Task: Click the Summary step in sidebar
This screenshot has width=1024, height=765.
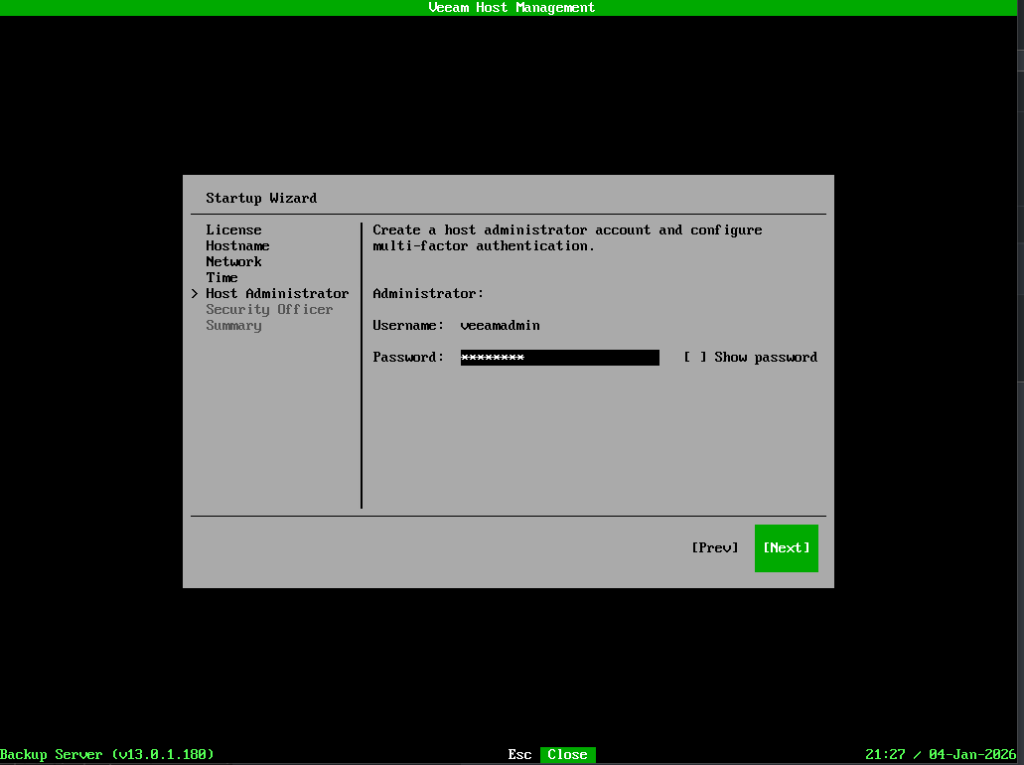Action: click(x=233, y=326)
